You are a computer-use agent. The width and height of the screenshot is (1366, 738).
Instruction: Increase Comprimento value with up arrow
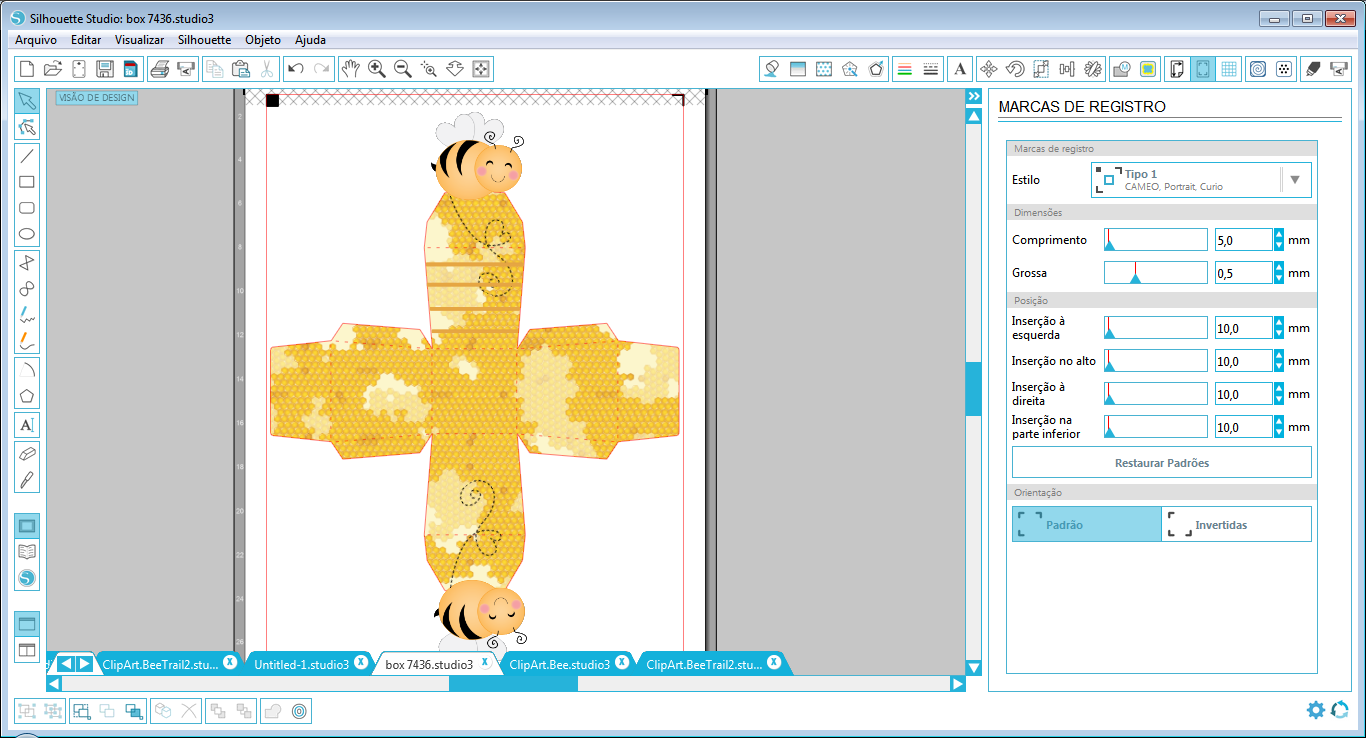[x=1279, y=235]
